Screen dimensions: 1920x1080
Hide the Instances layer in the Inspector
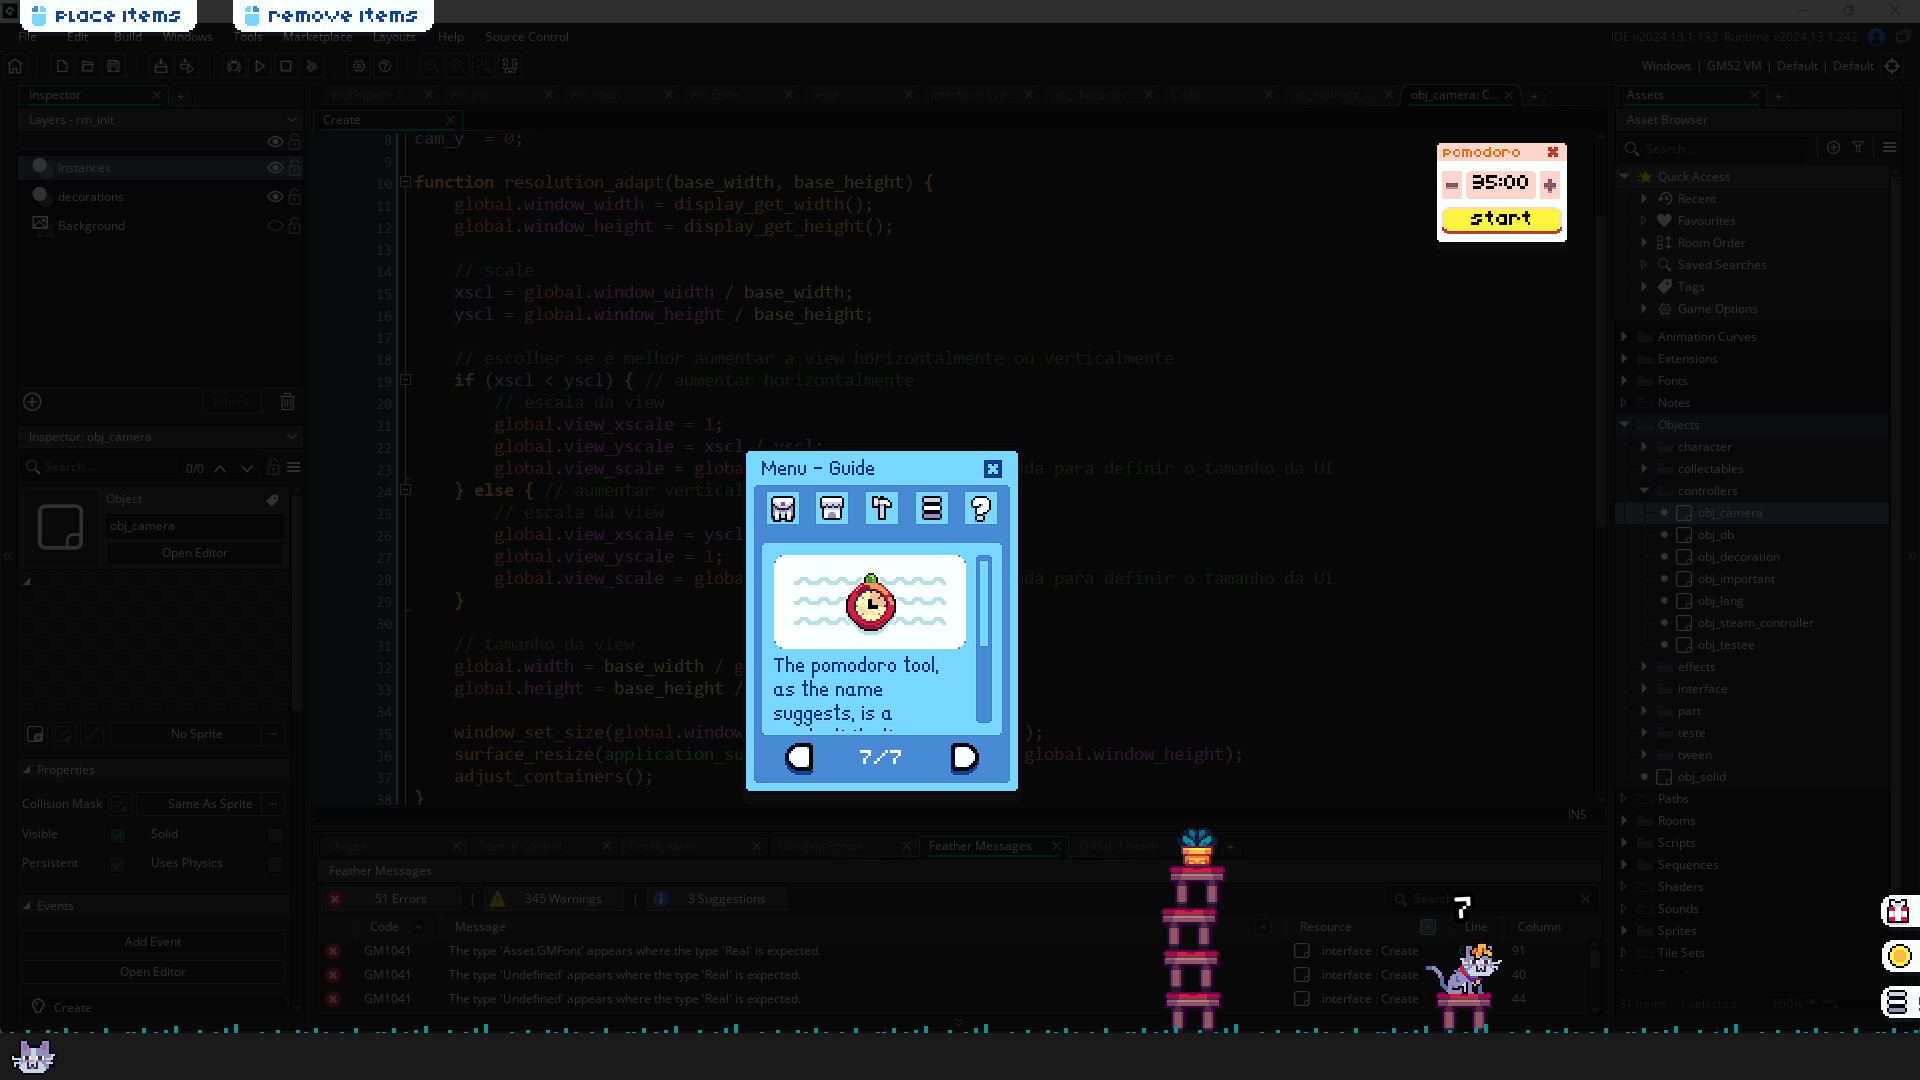[x=275, y=167]
